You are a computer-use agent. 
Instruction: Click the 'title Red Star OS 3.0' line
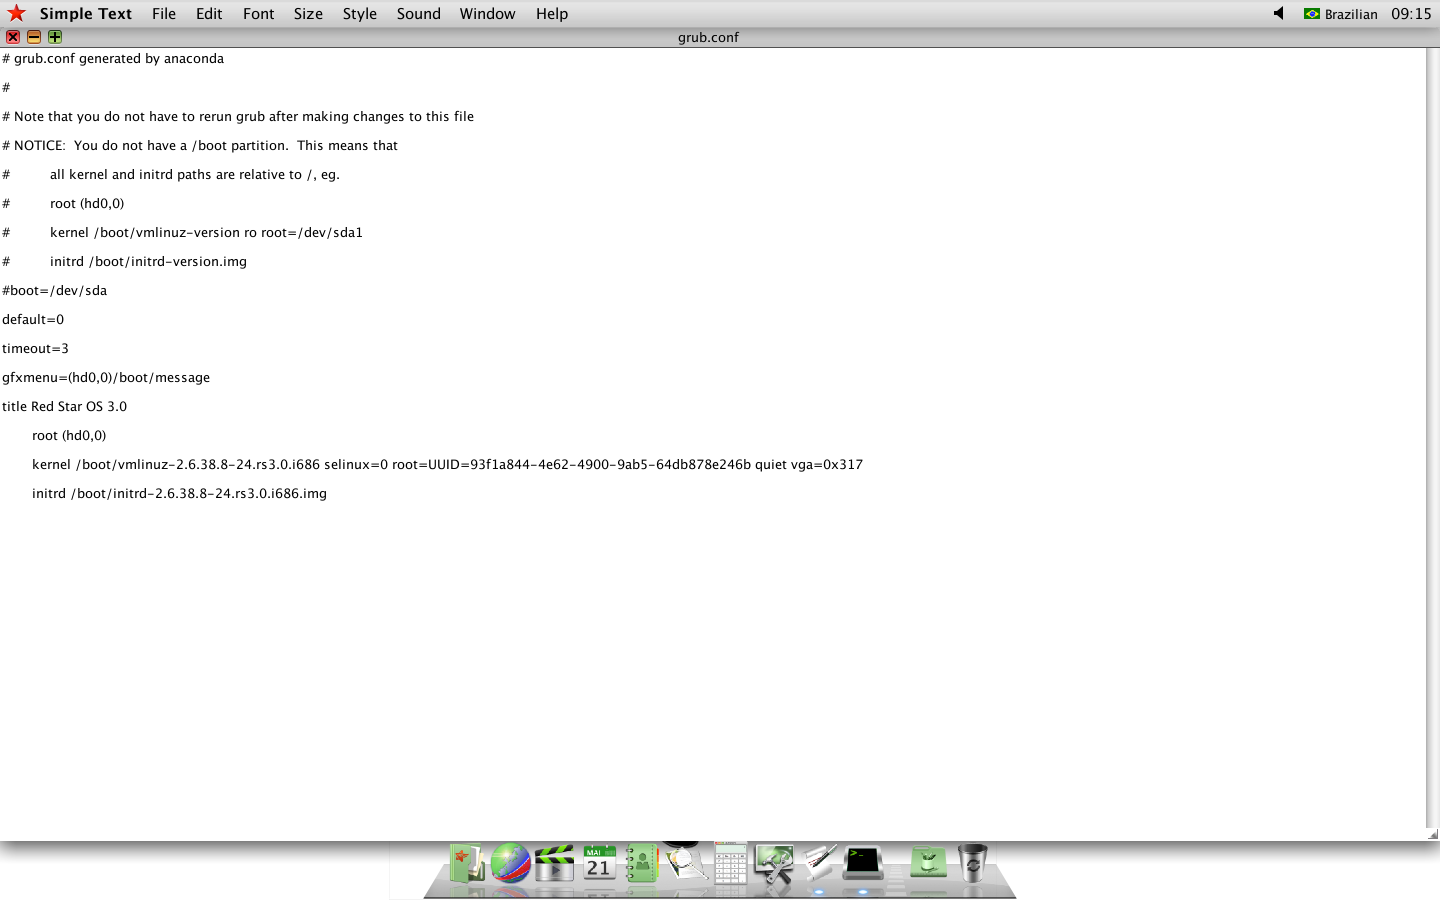(x=64, y=406)
